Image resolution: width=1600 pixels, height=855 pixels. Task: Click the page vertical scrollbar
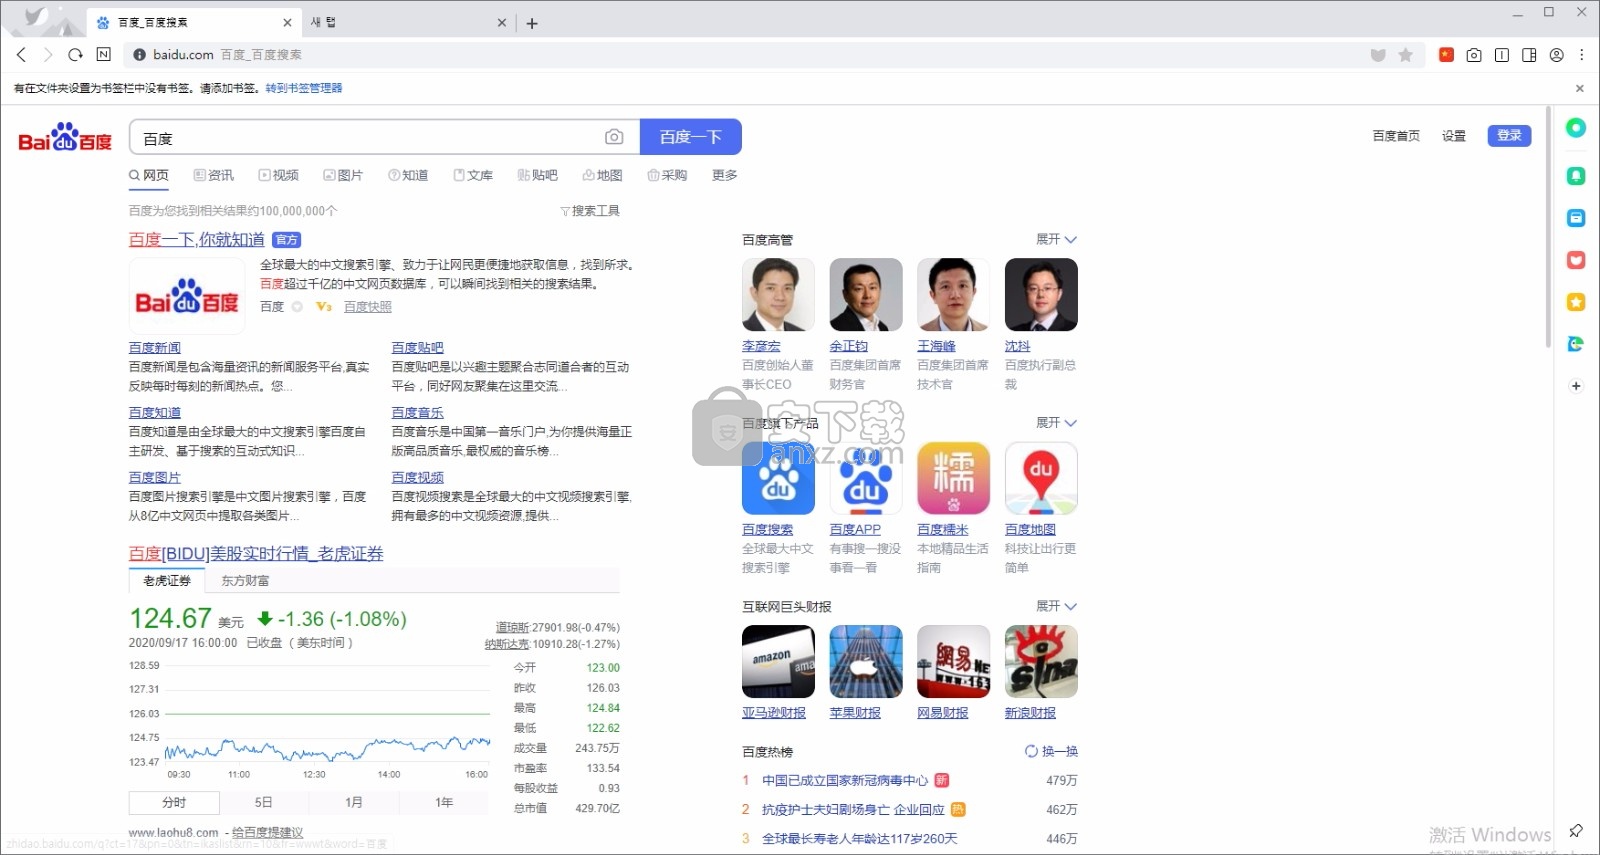[x=1548, y=227]
